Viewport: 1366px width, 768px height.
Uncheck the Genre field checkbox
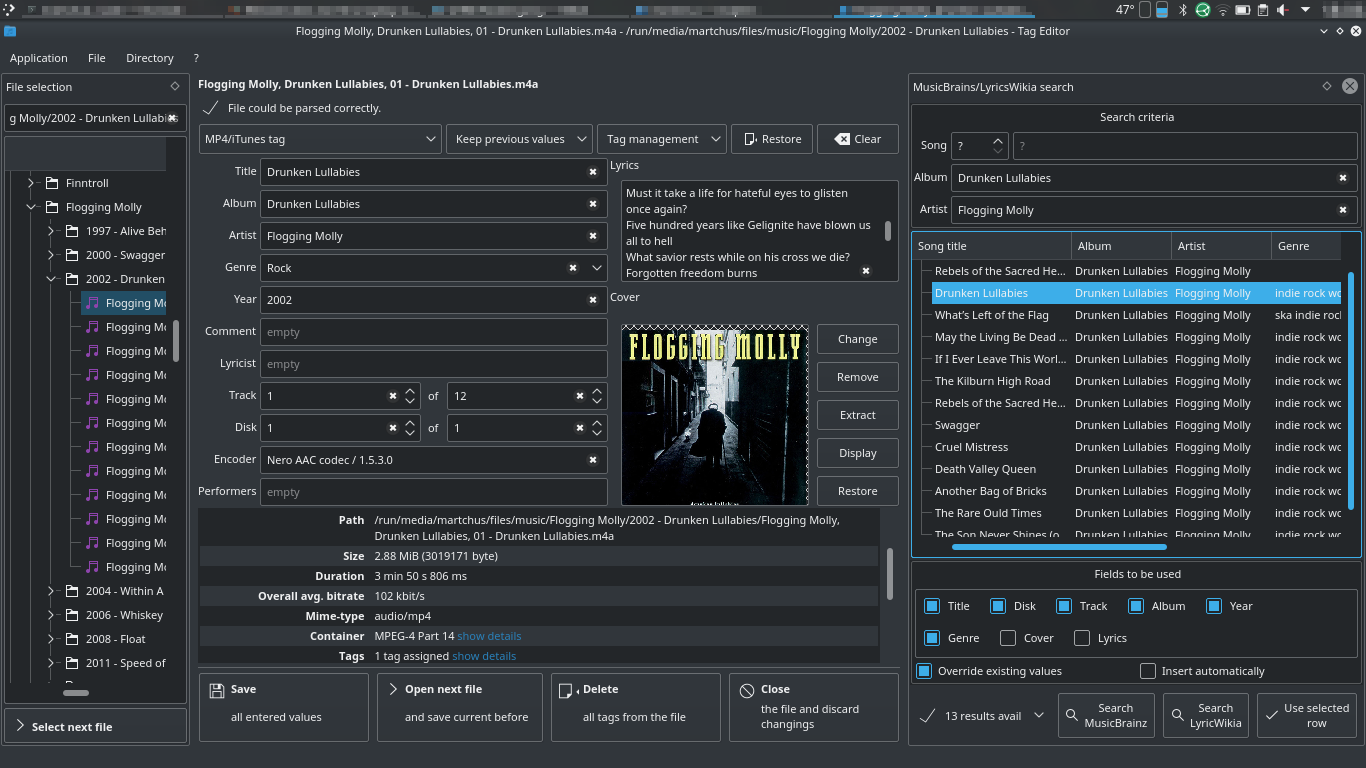pos(932,638)
